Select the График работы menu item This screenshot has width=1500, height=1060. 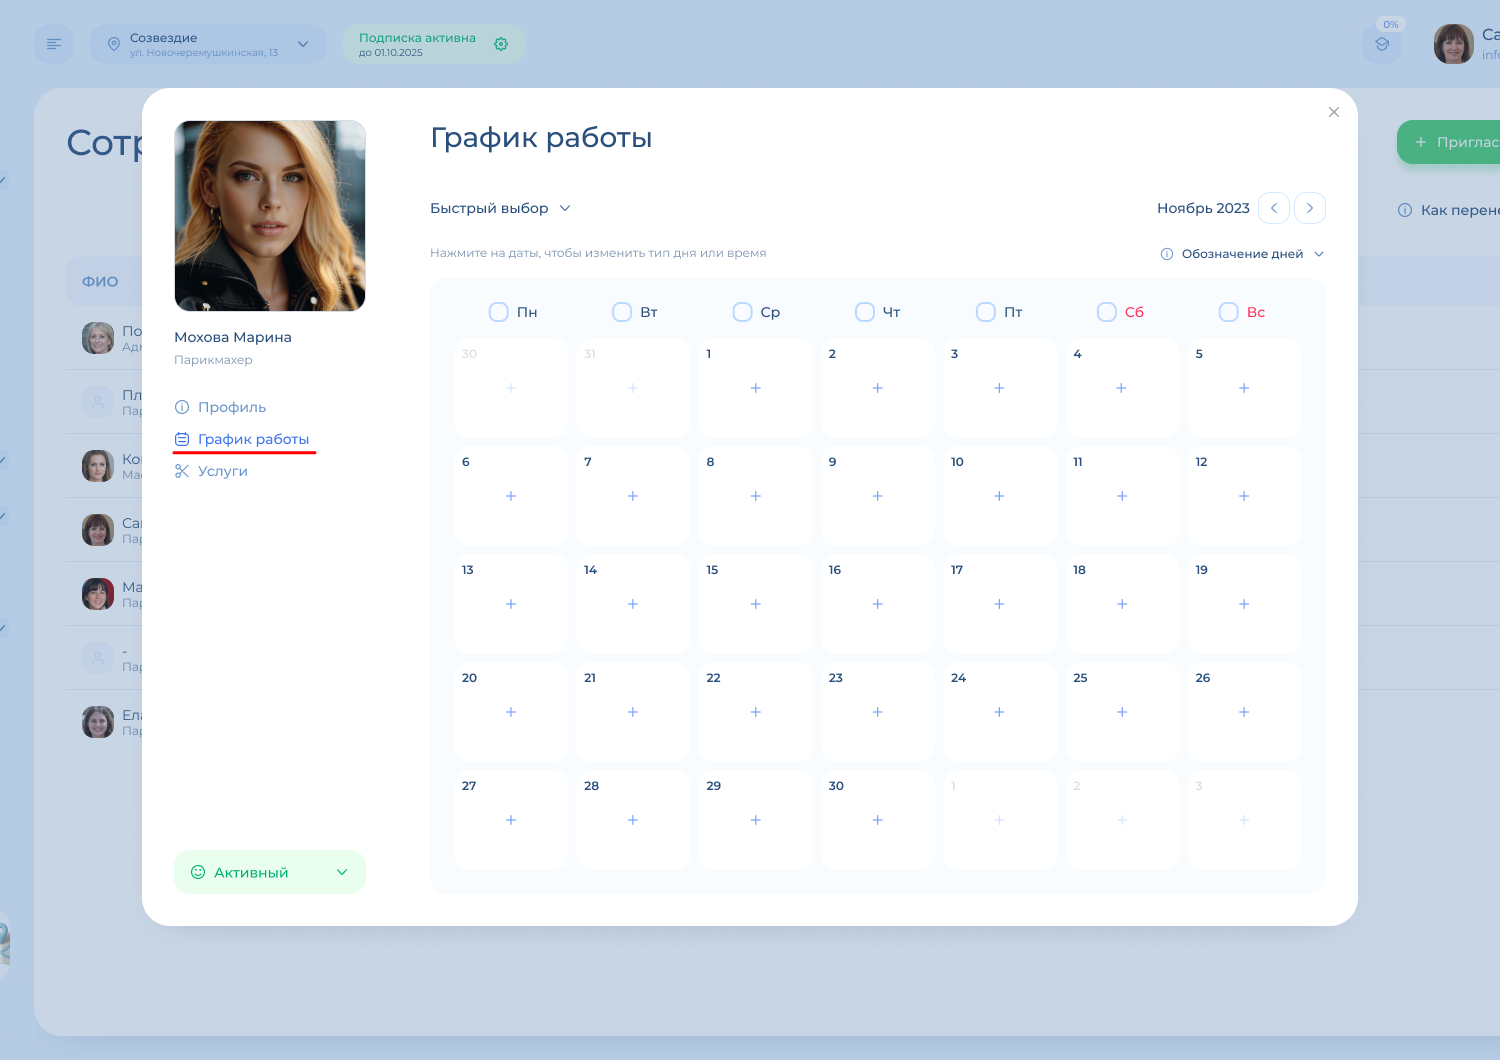252,439
